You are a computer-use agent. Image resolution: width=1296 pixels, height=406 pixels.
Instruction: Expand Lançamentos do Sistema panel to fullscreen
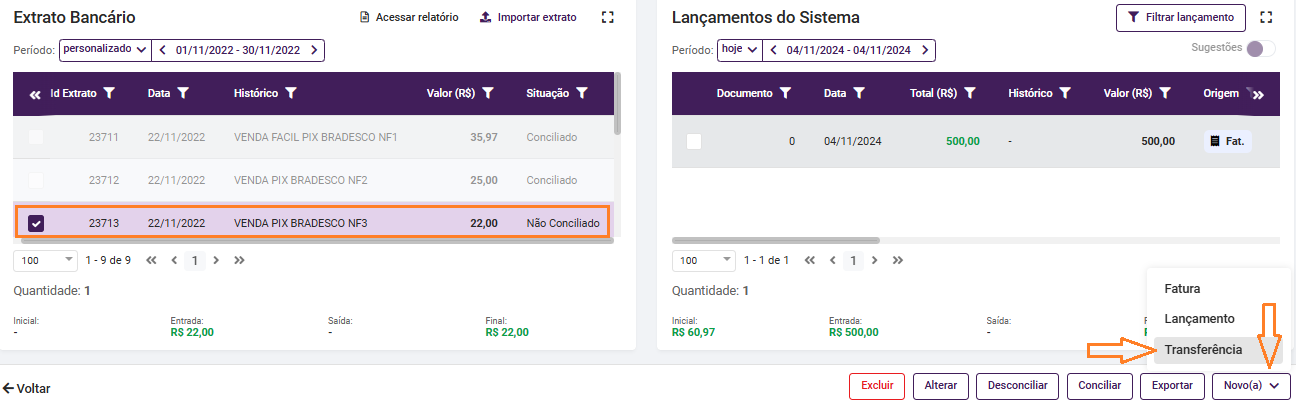pyautogui.click(x=1267, y=17)
